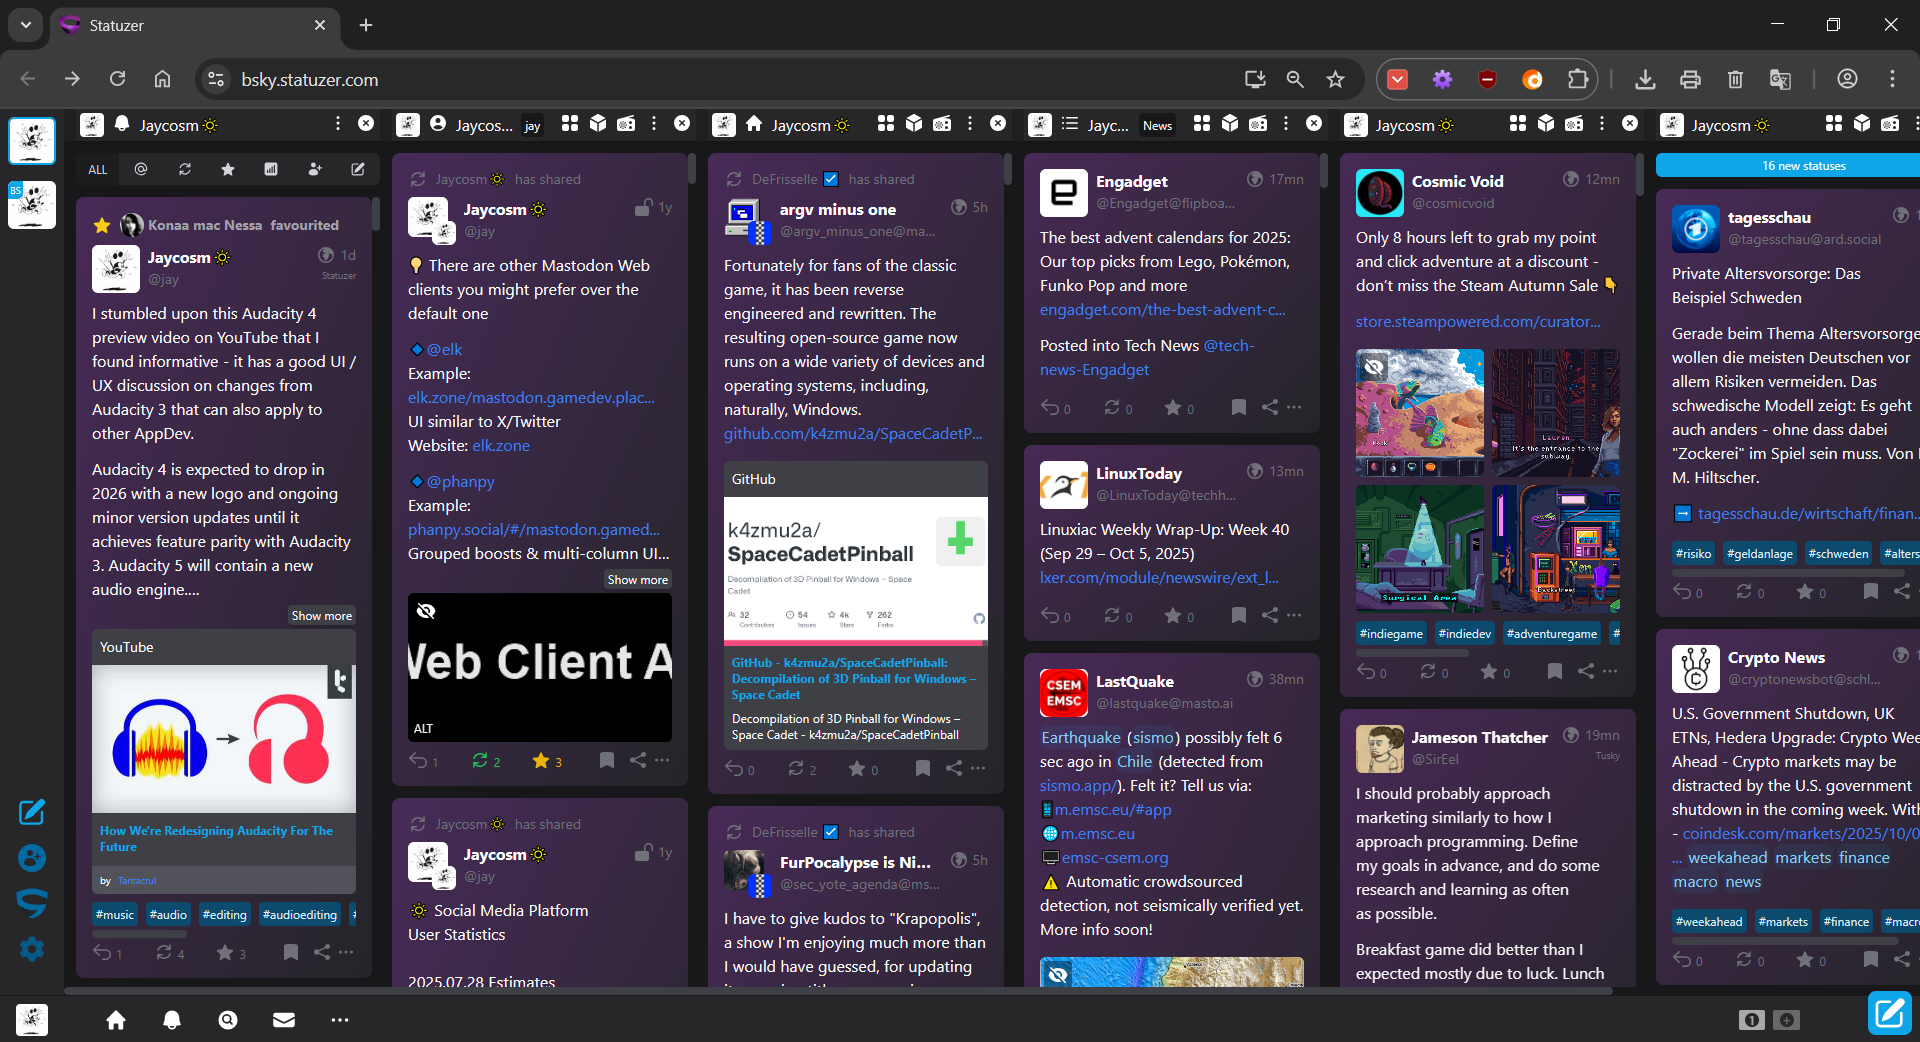1920x1042 pixels.
Task: Share the LinuxToday Linuxiac Wrap-Up post
Action: pos(1269,615)
